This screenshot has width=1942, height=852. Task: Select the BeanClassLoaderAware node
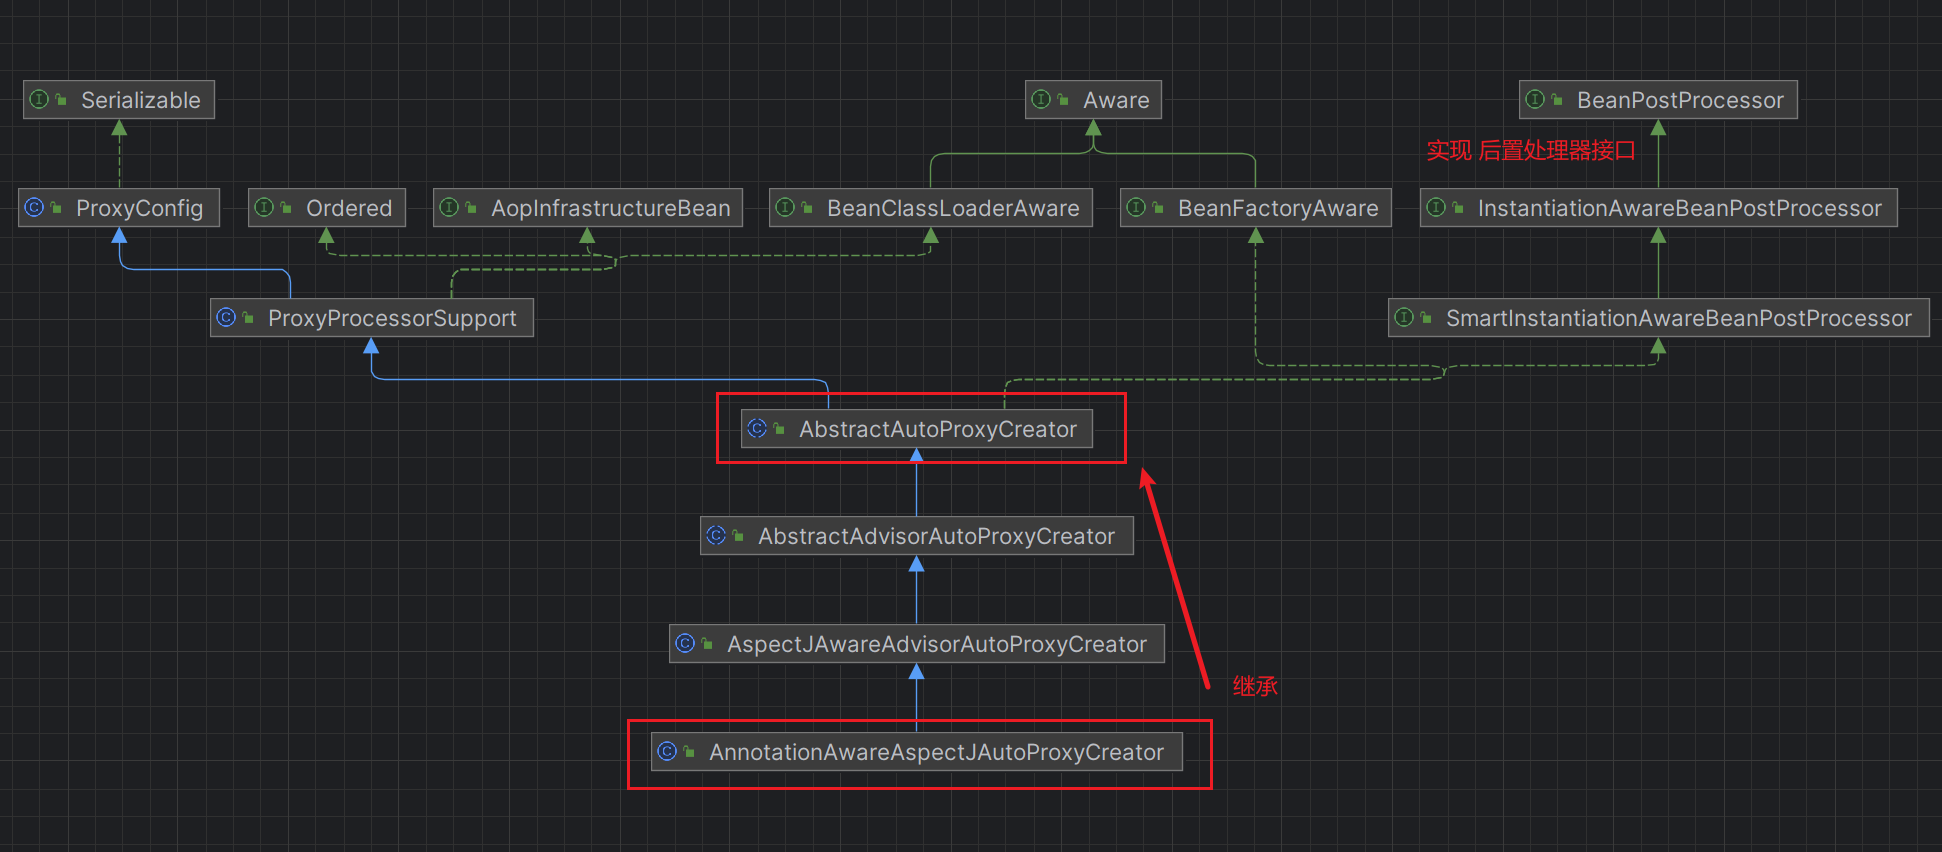(x=931, y=208)
